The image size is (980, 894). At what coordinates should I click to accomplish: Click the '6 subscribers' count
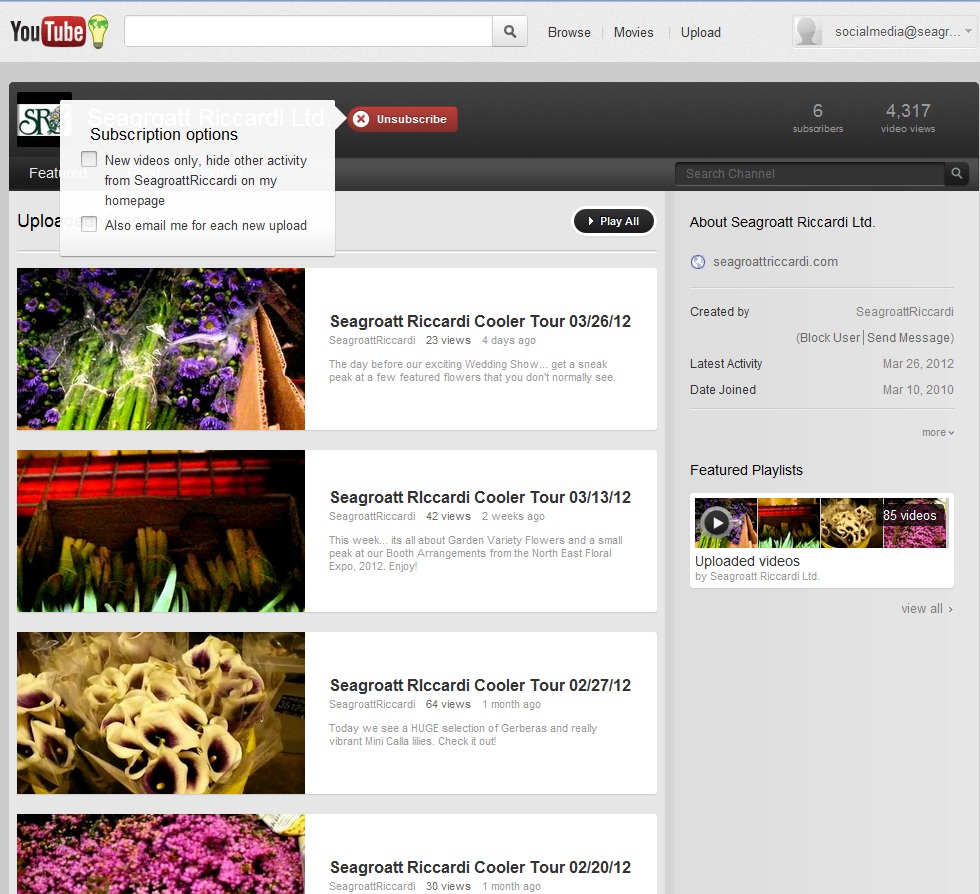coord(818,118)
